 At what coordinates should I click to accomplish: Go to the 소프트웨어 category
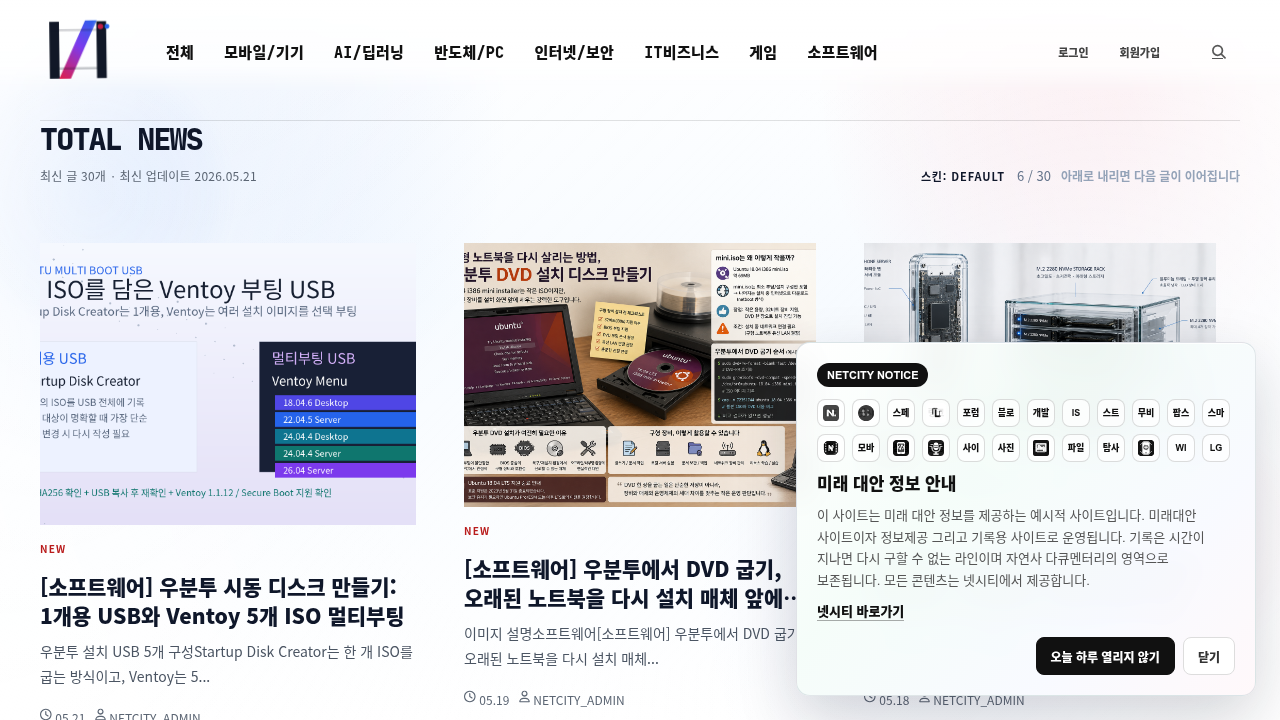[842, 52]
